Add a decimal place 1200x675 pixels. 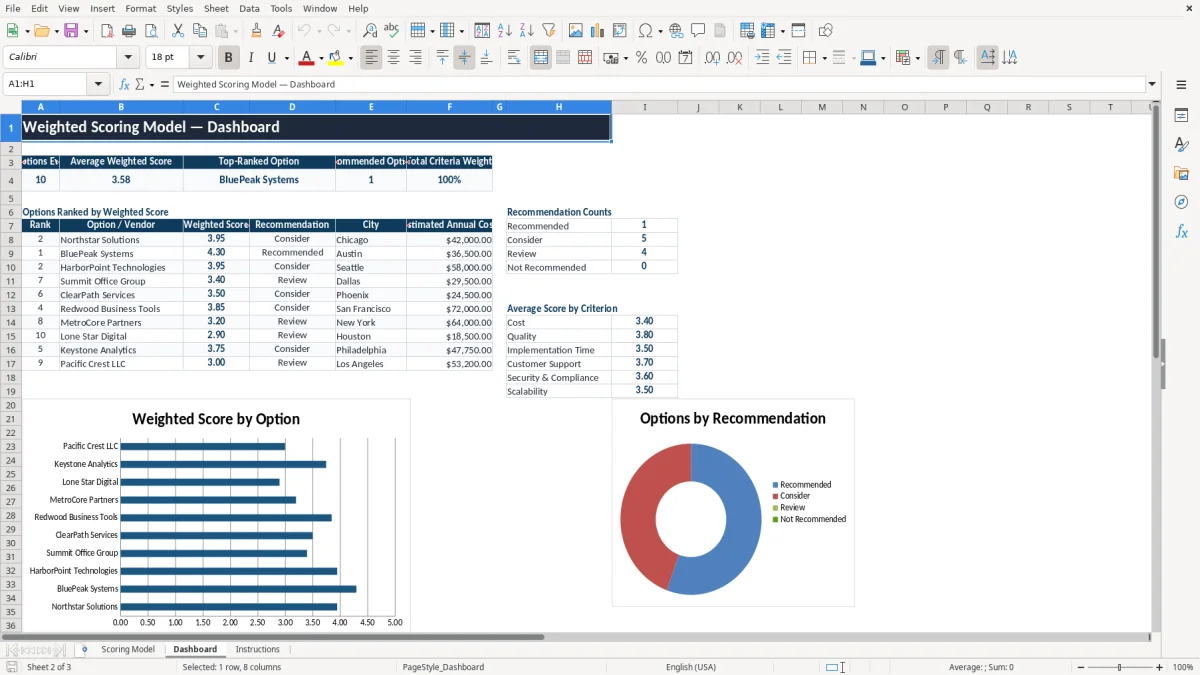pos(712,58)
